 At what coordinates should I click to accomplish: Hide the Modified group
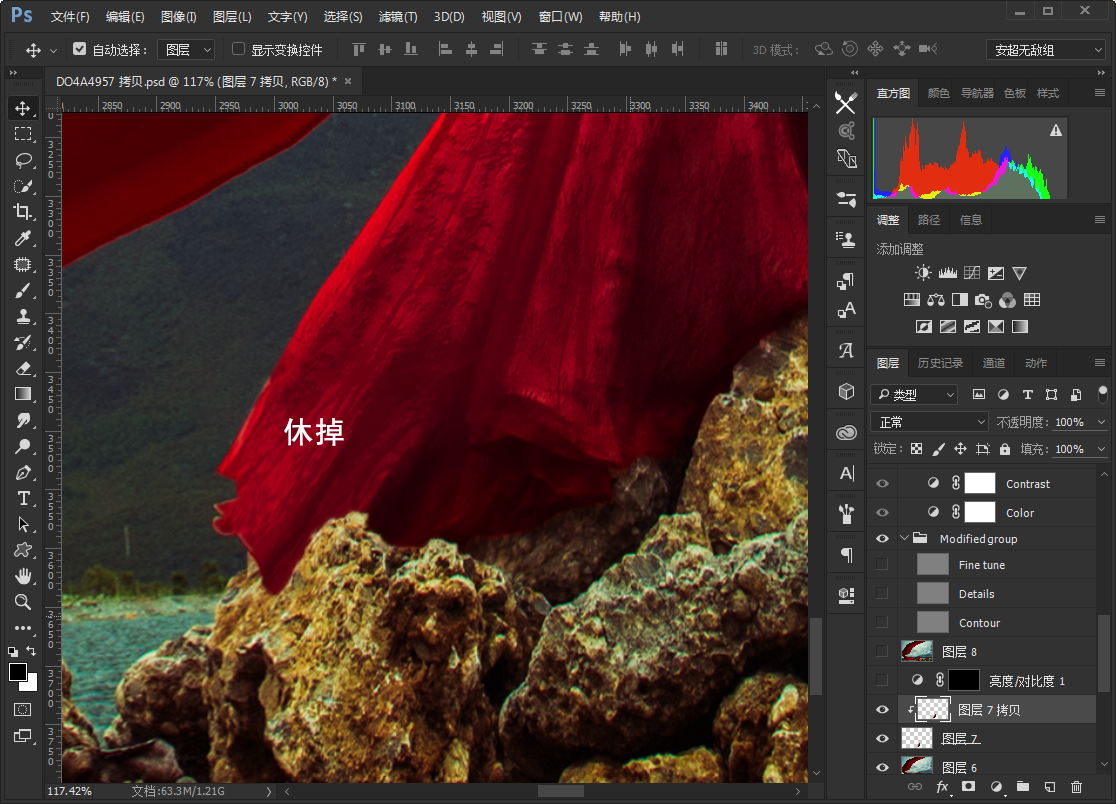click(x=883, y=539)
